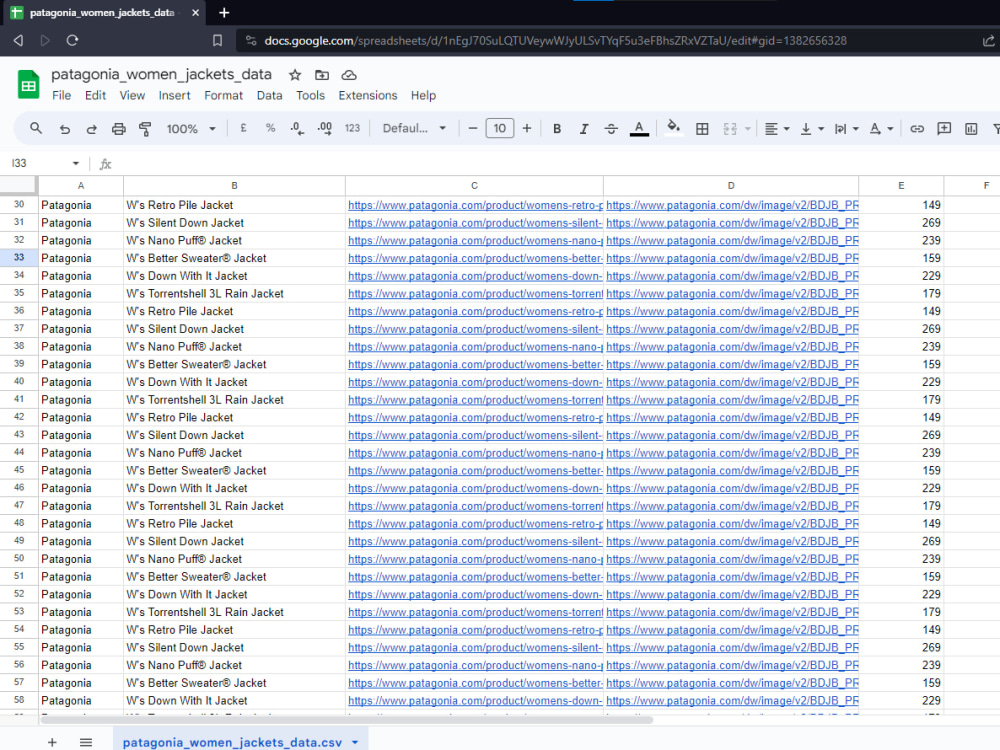Image resolution: width=1000 pixels, height=750 pixels.
Task: Open row 30 product URL link
Action: pos(475,205)
